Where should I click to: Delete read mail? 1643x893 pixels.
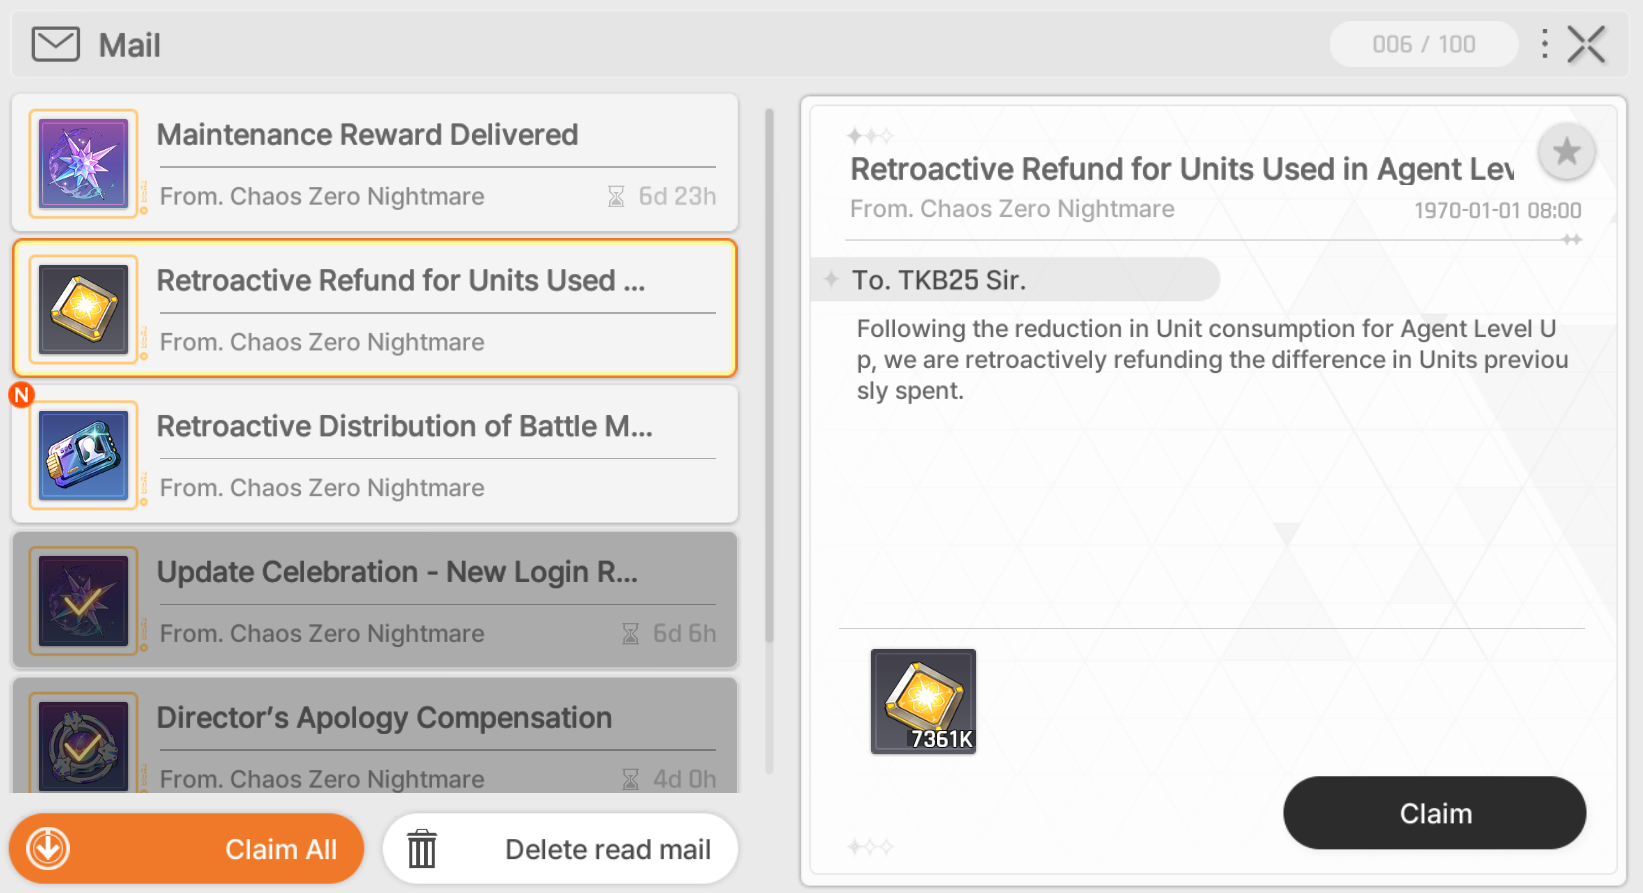[561, 849]
